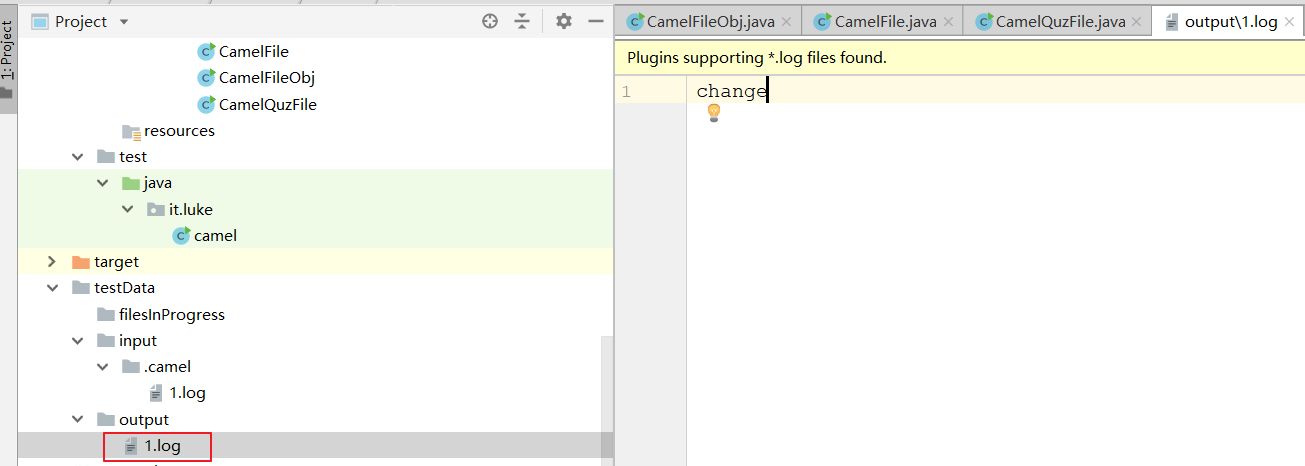The image size is (1305, 466).
Task: Select CamelQuzFile class in tree
Action: click(268, 104)
